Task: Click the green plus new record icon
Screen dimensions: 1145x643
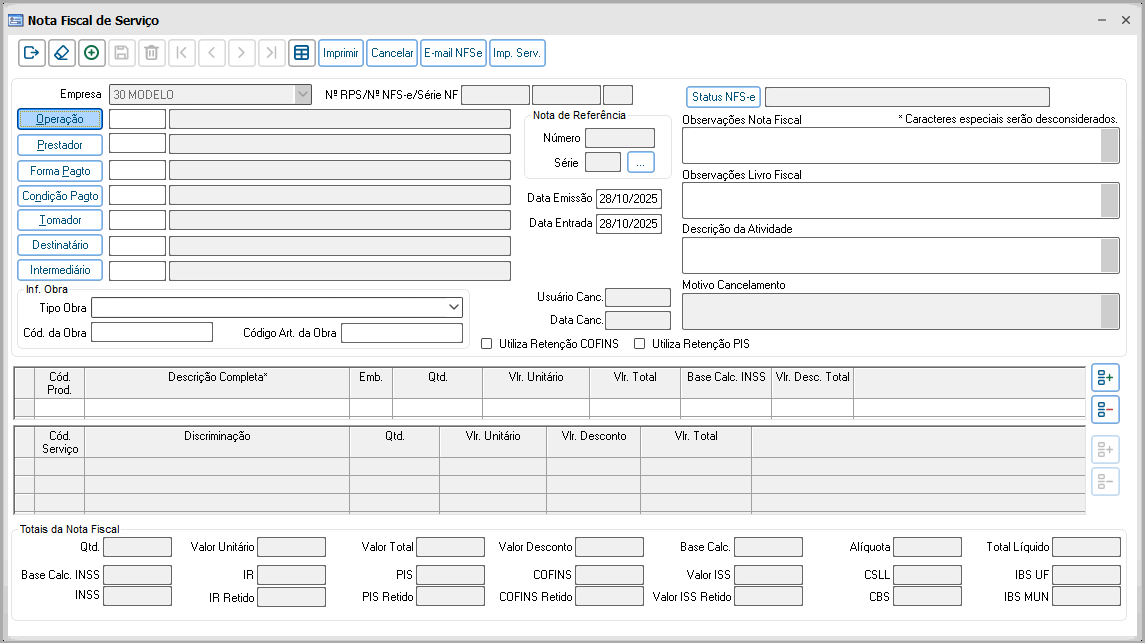Action: pyautogui.click(x=91, y=53)
